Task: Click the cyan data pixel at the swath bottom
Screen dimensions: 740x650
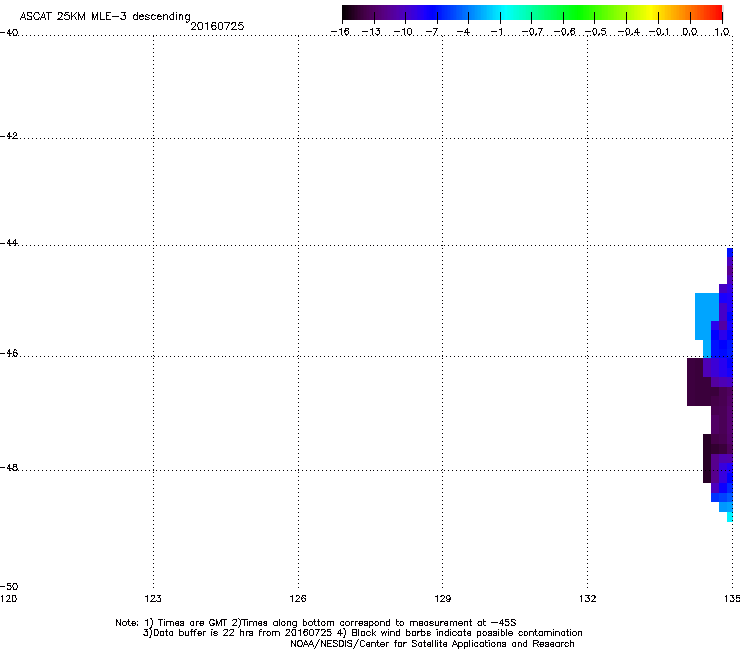Action: tap(730, 517)
